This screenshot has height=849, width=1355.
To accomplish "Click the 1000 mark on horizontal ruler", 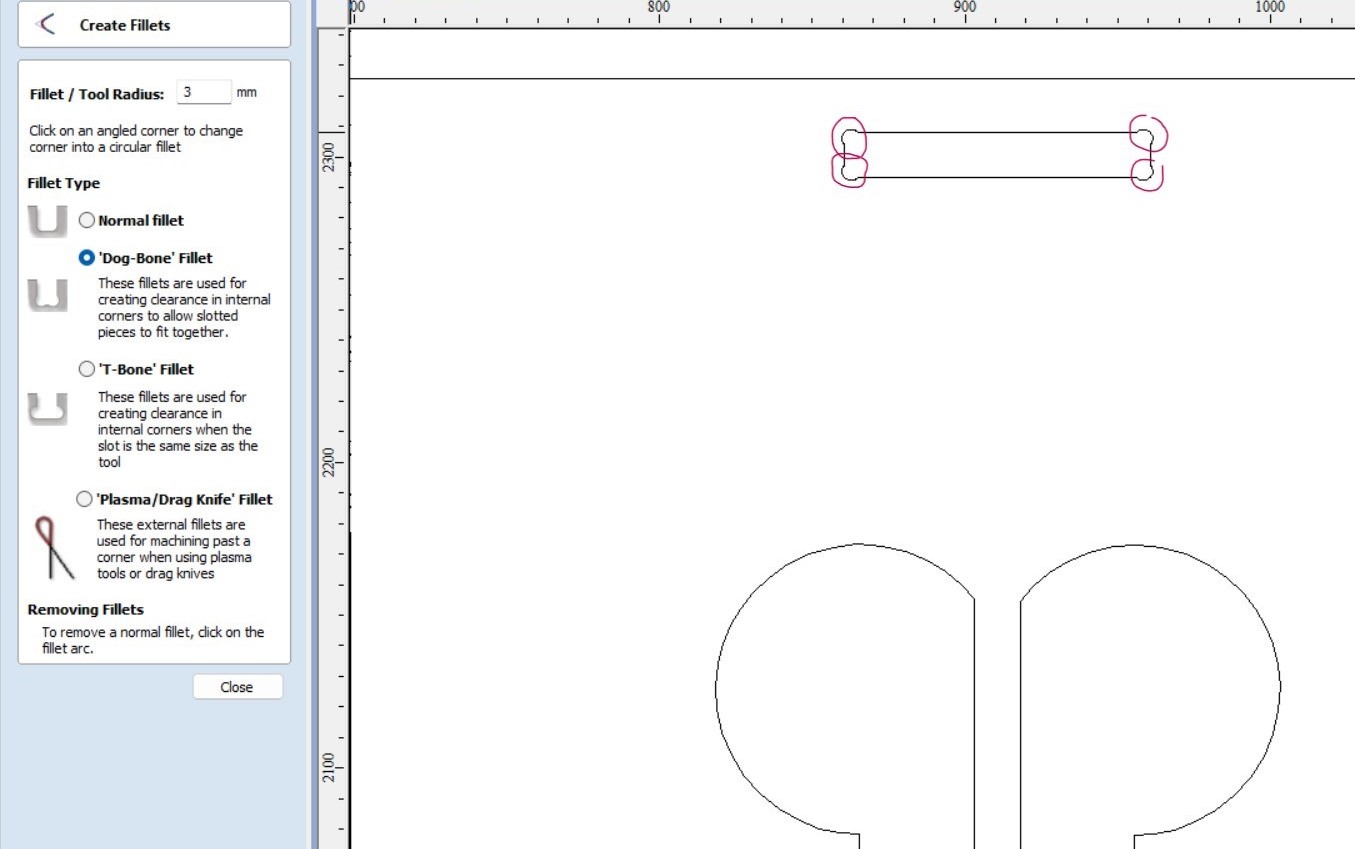I will 1269,8.
